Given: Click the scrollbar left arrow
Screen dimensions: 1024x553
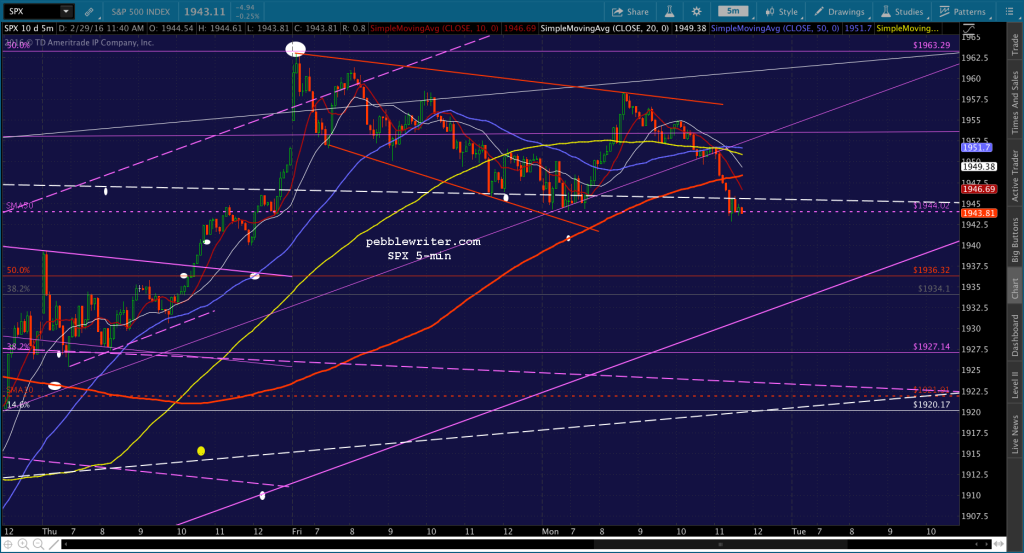Looking at the screenshot, I should (65, 544).
